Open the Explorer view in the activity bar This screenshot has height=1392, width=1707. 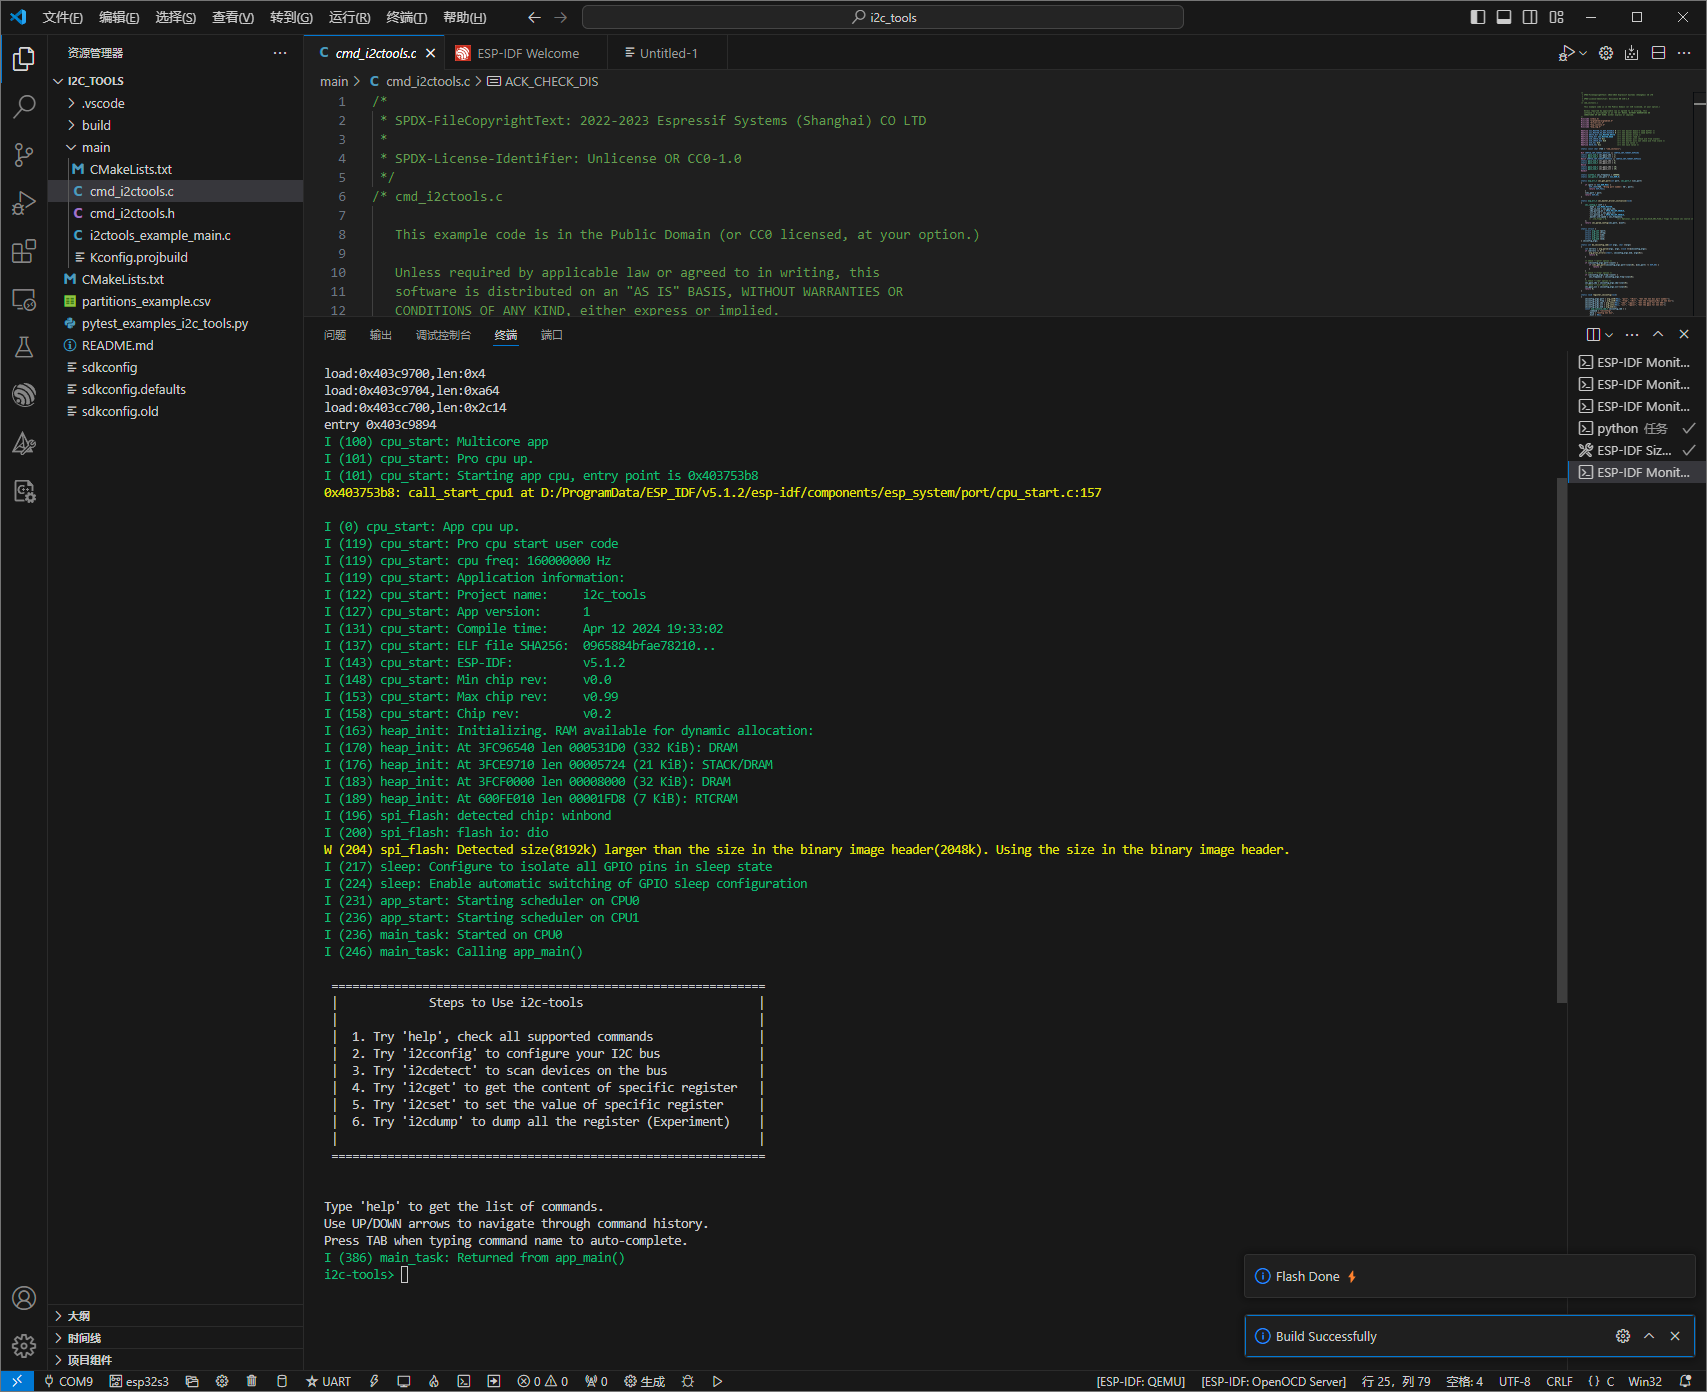point(24,60)
